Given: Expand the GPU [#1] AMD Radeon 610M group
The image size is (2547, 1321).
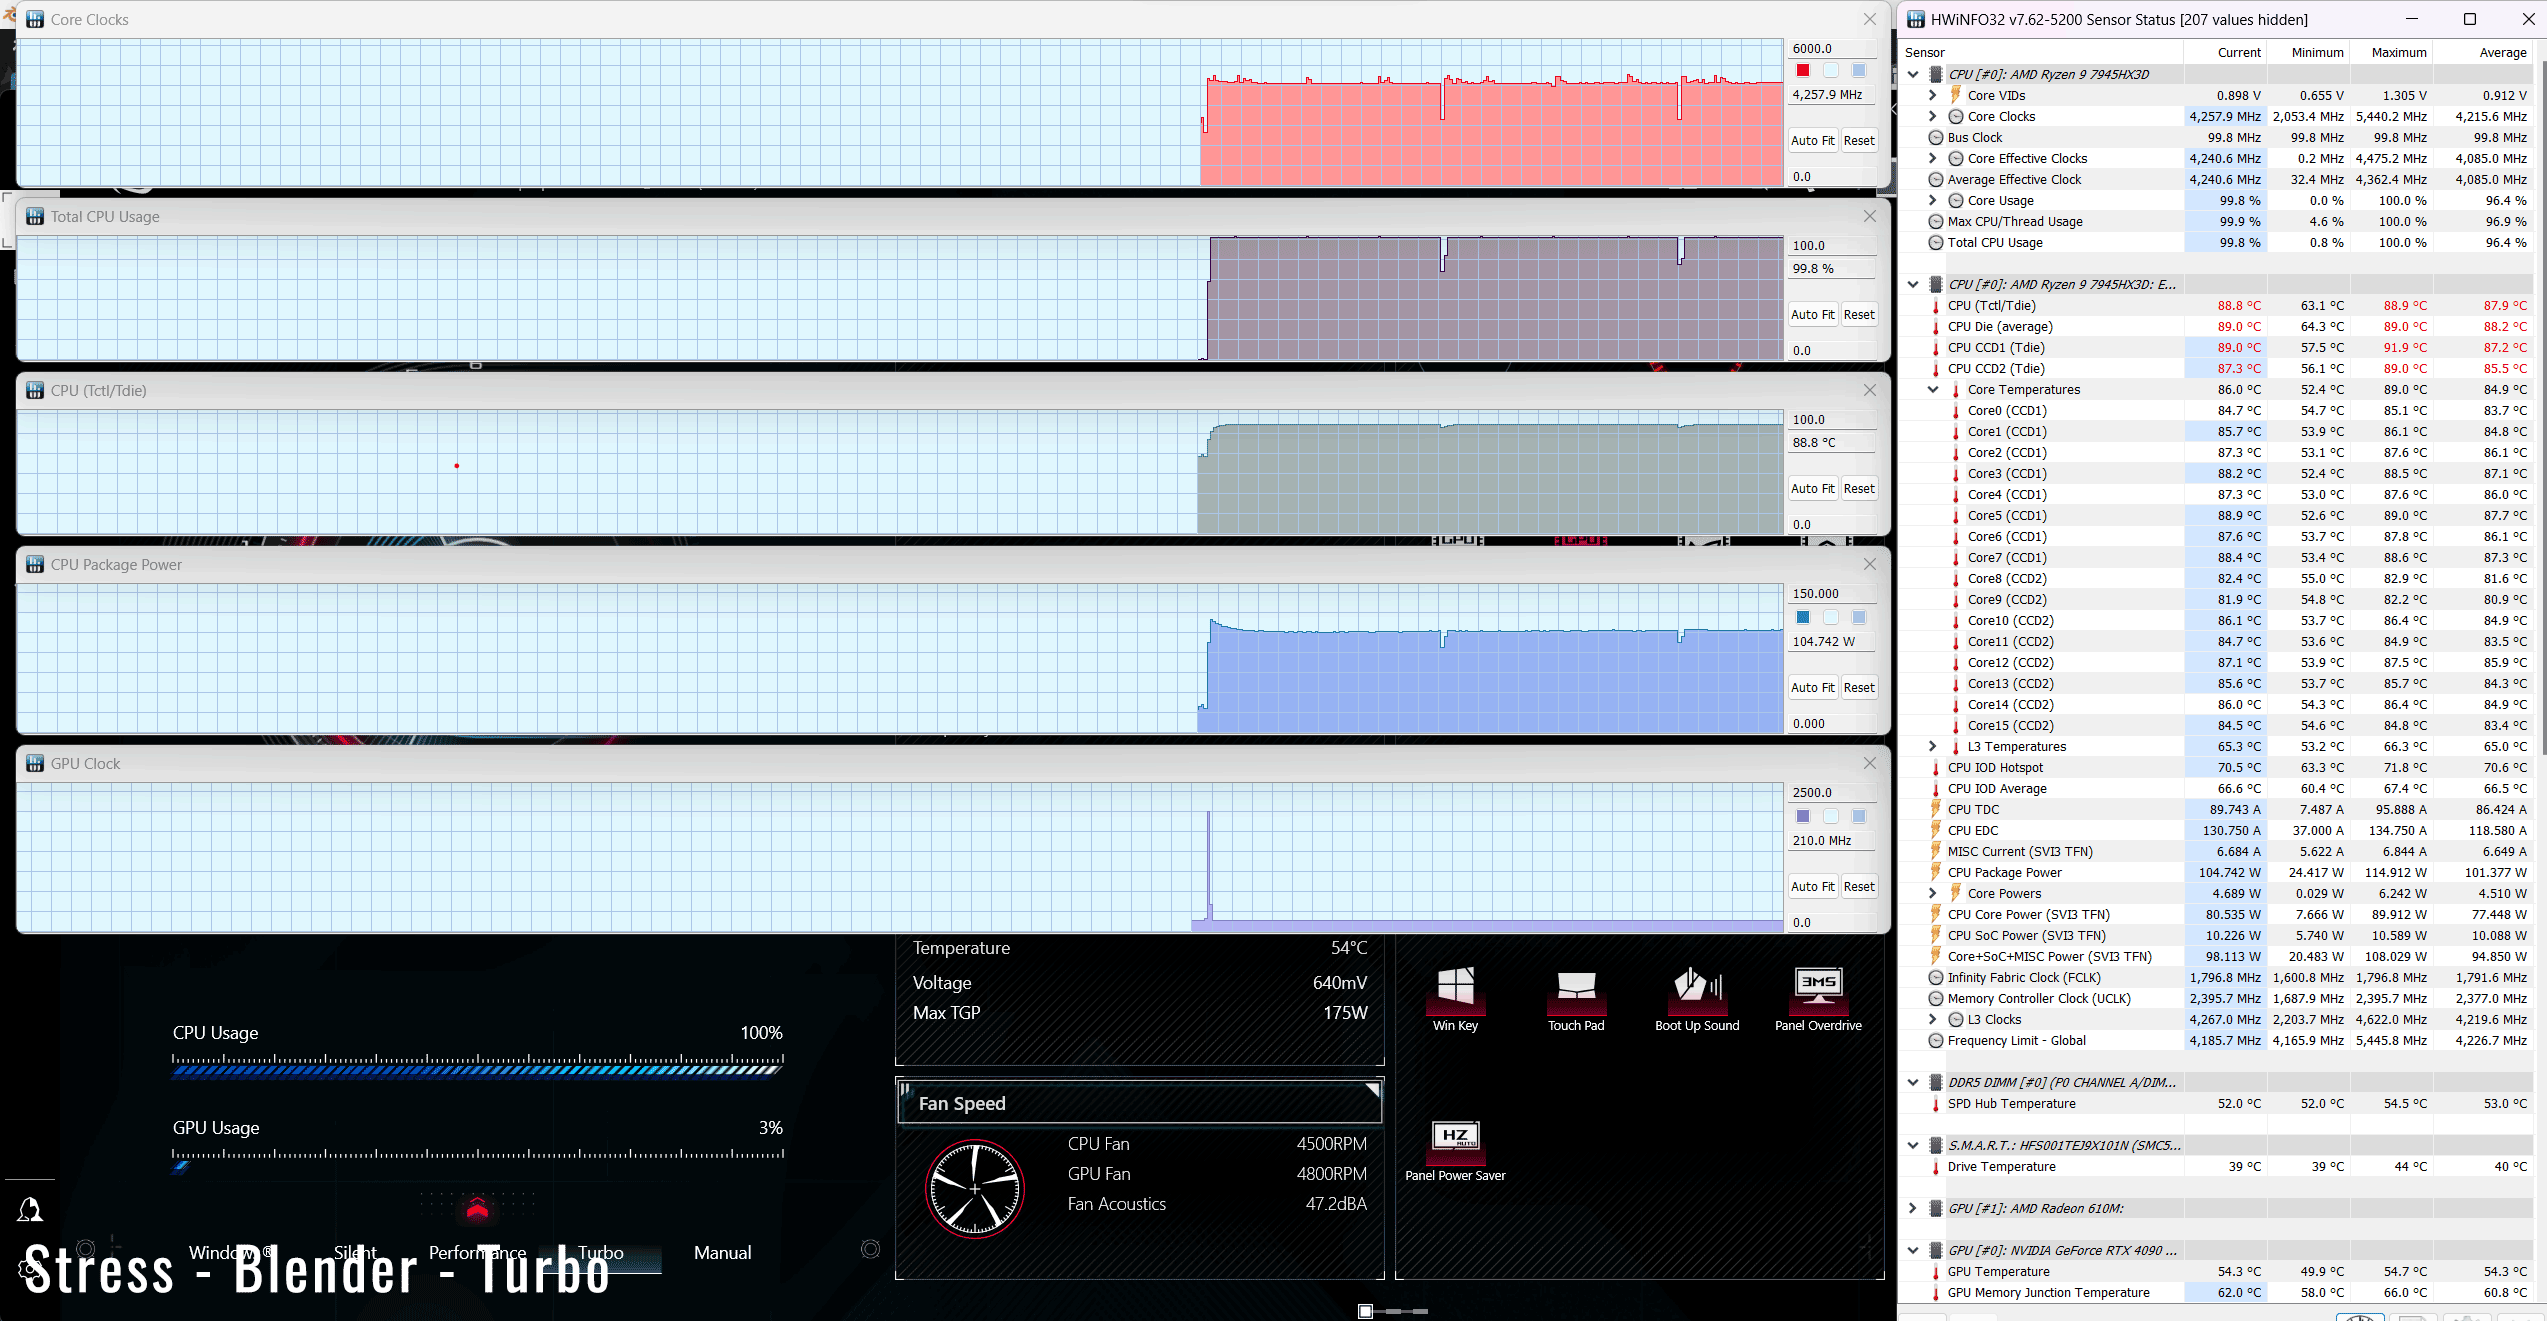Looking at the screenshot, I should click(1913, 1208).
